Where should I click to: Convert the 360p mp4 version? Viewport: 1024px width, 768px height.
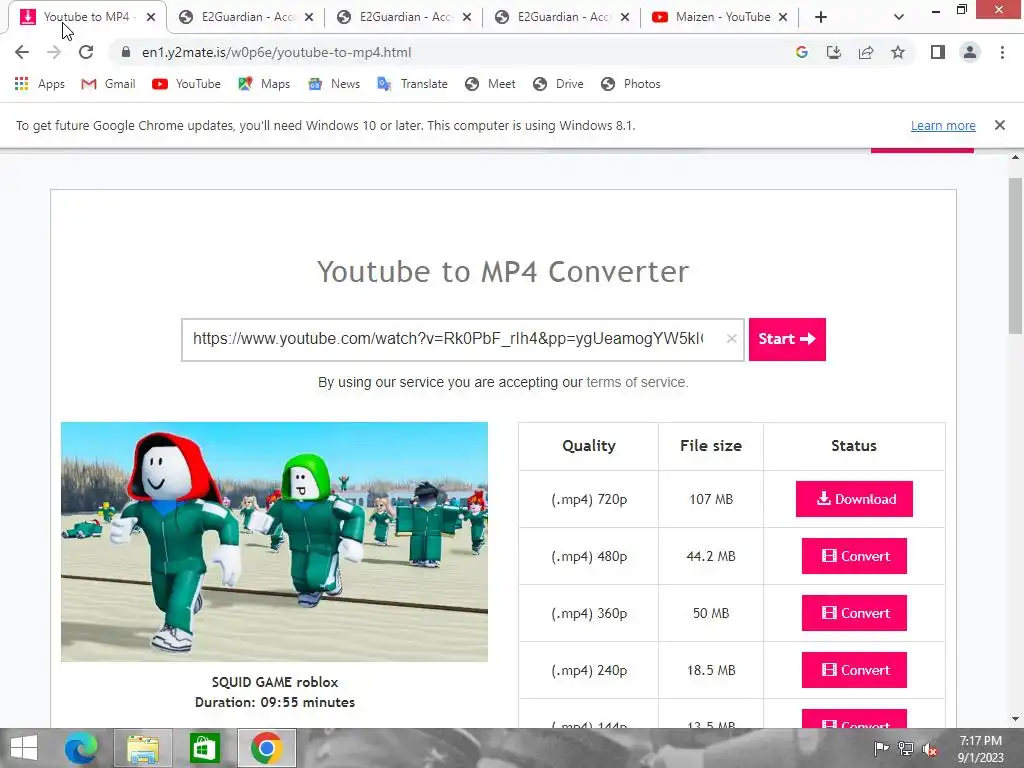854,613
